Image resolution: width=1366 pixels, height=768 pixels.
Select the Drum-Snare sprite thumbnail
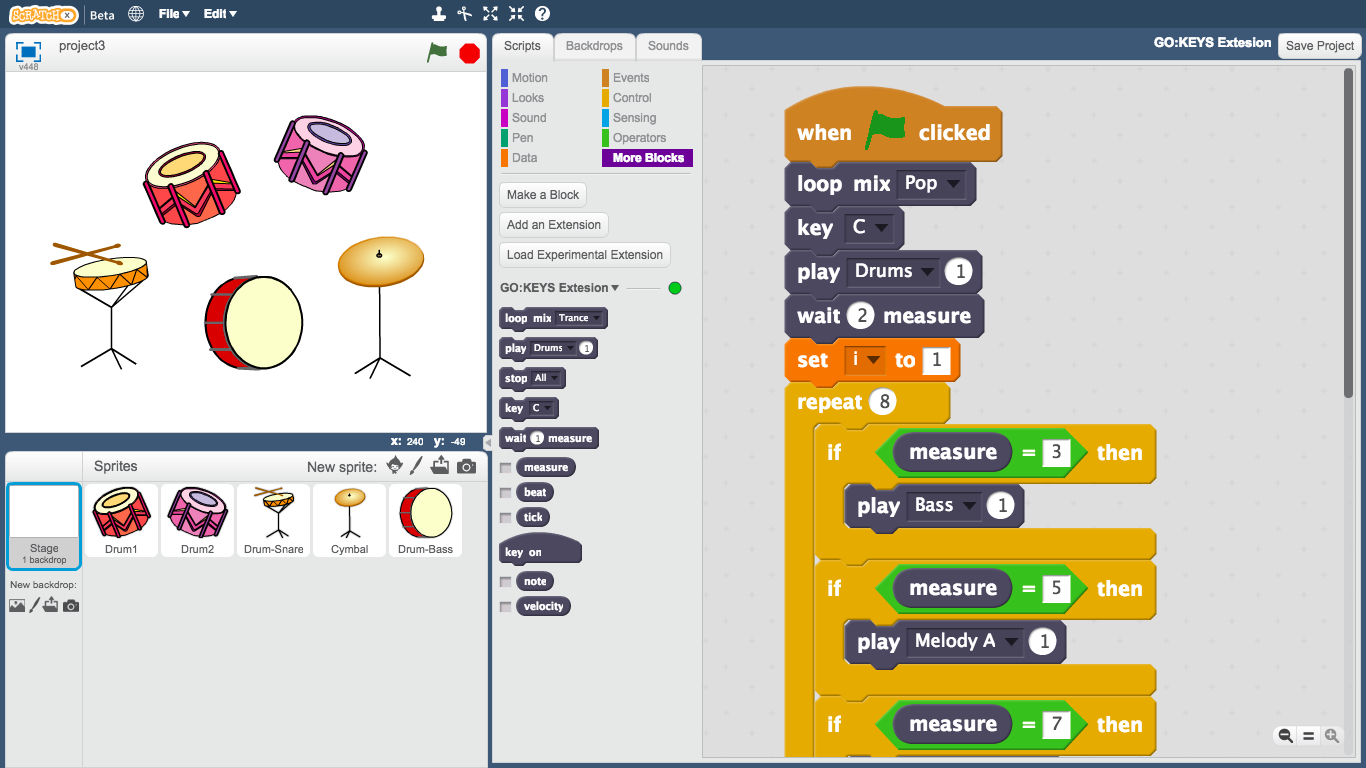pyautogui.click(x=274, y=520)
